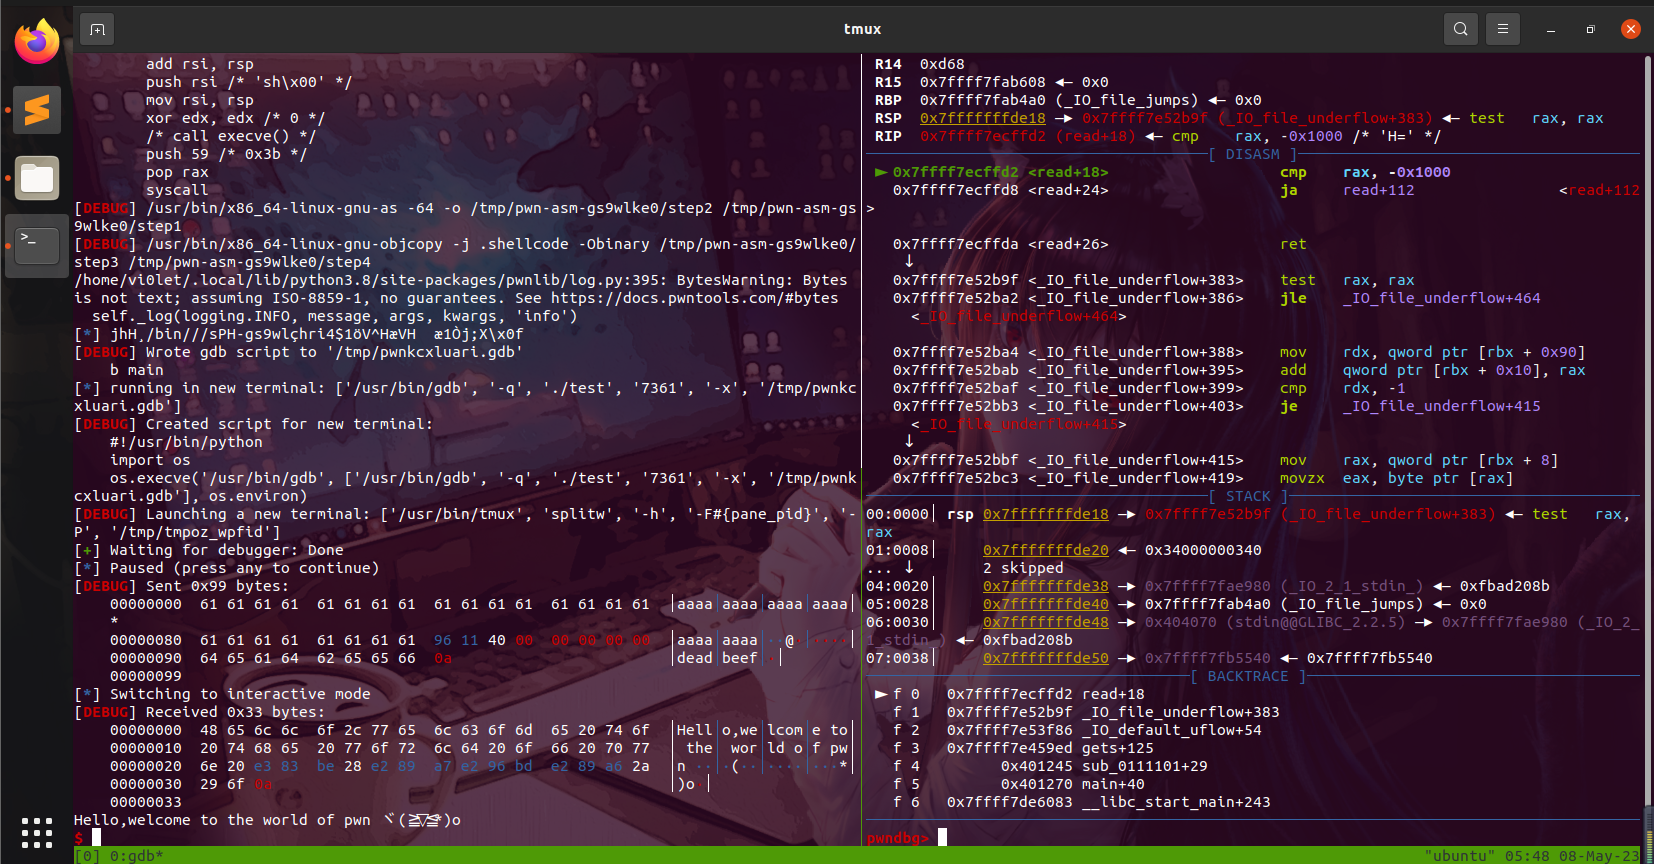1654x864 pixels.
Task: Click the DISASM section header
Action: [x=1252, y=154]
